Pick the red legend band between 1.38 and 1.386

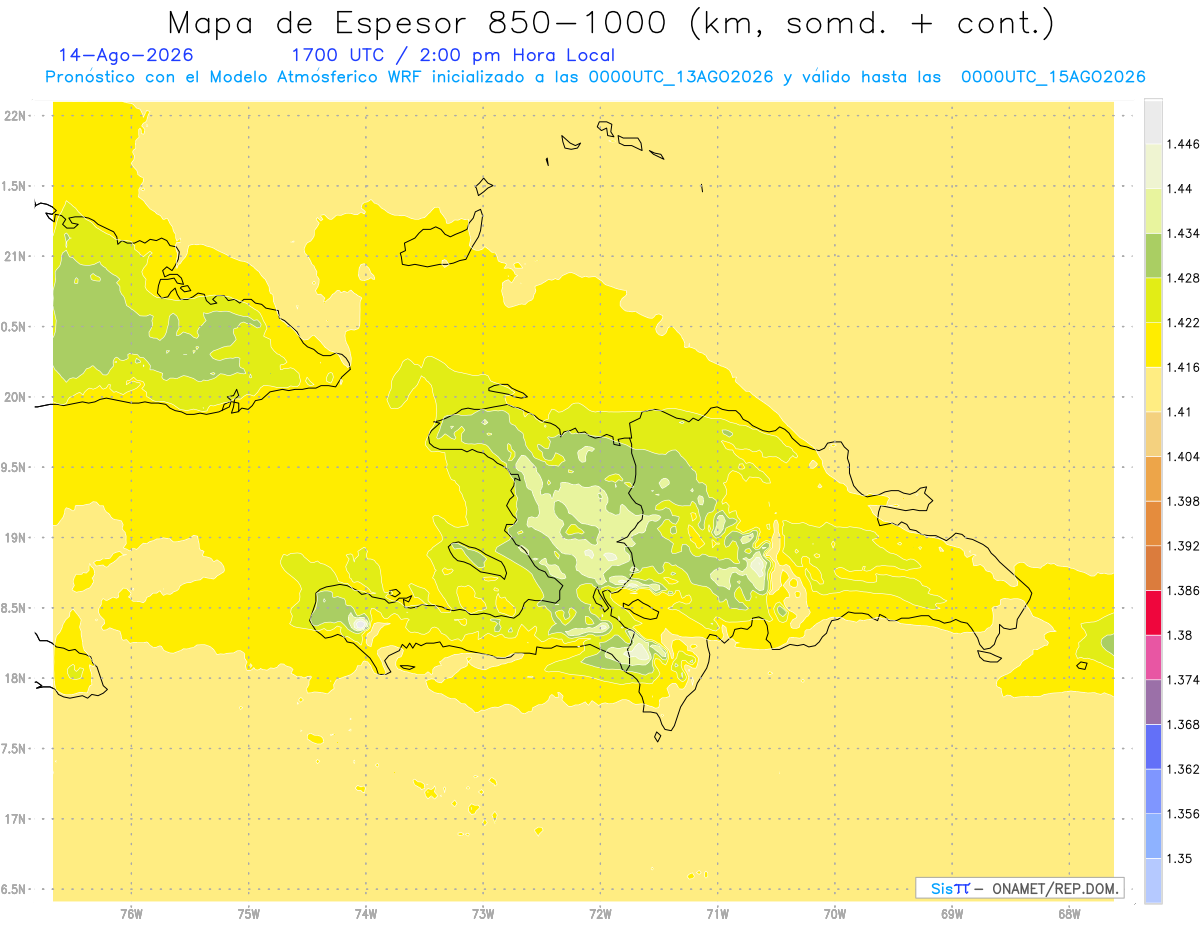click(1153, 613)
